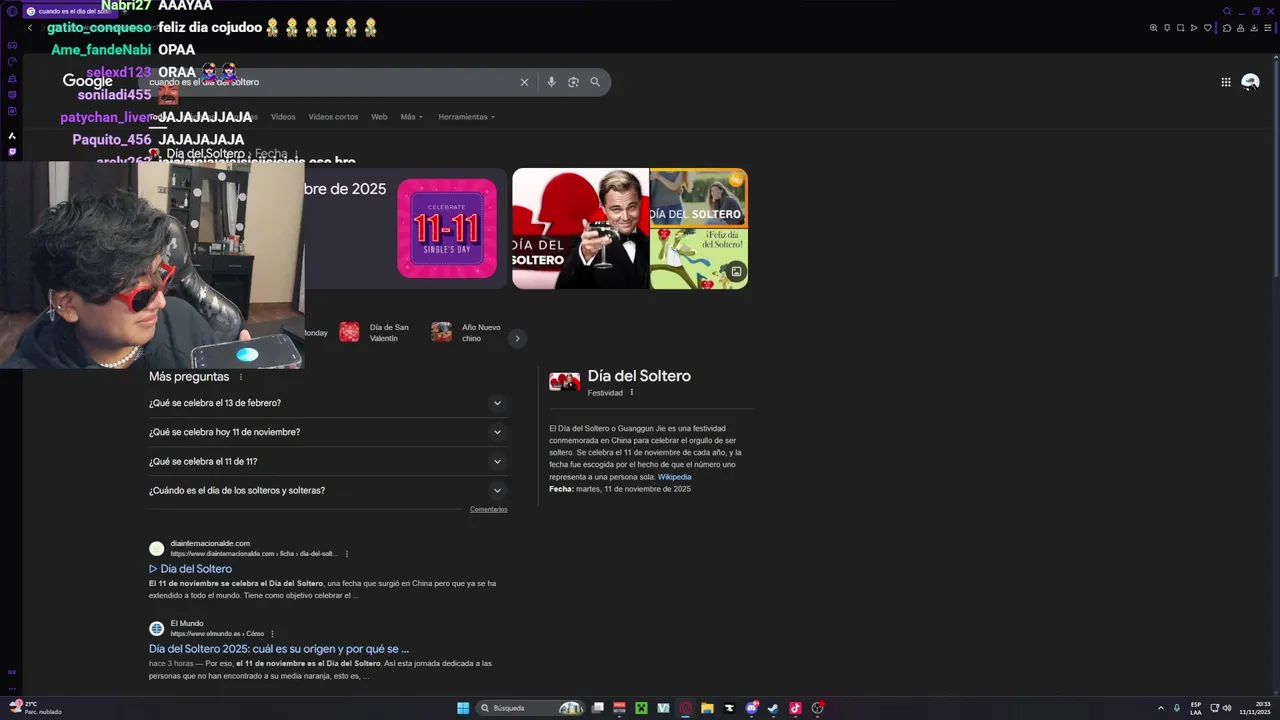Open the easy setup sliders icon
This screenshot has height=720, width=1280.
coord(1268,28)
